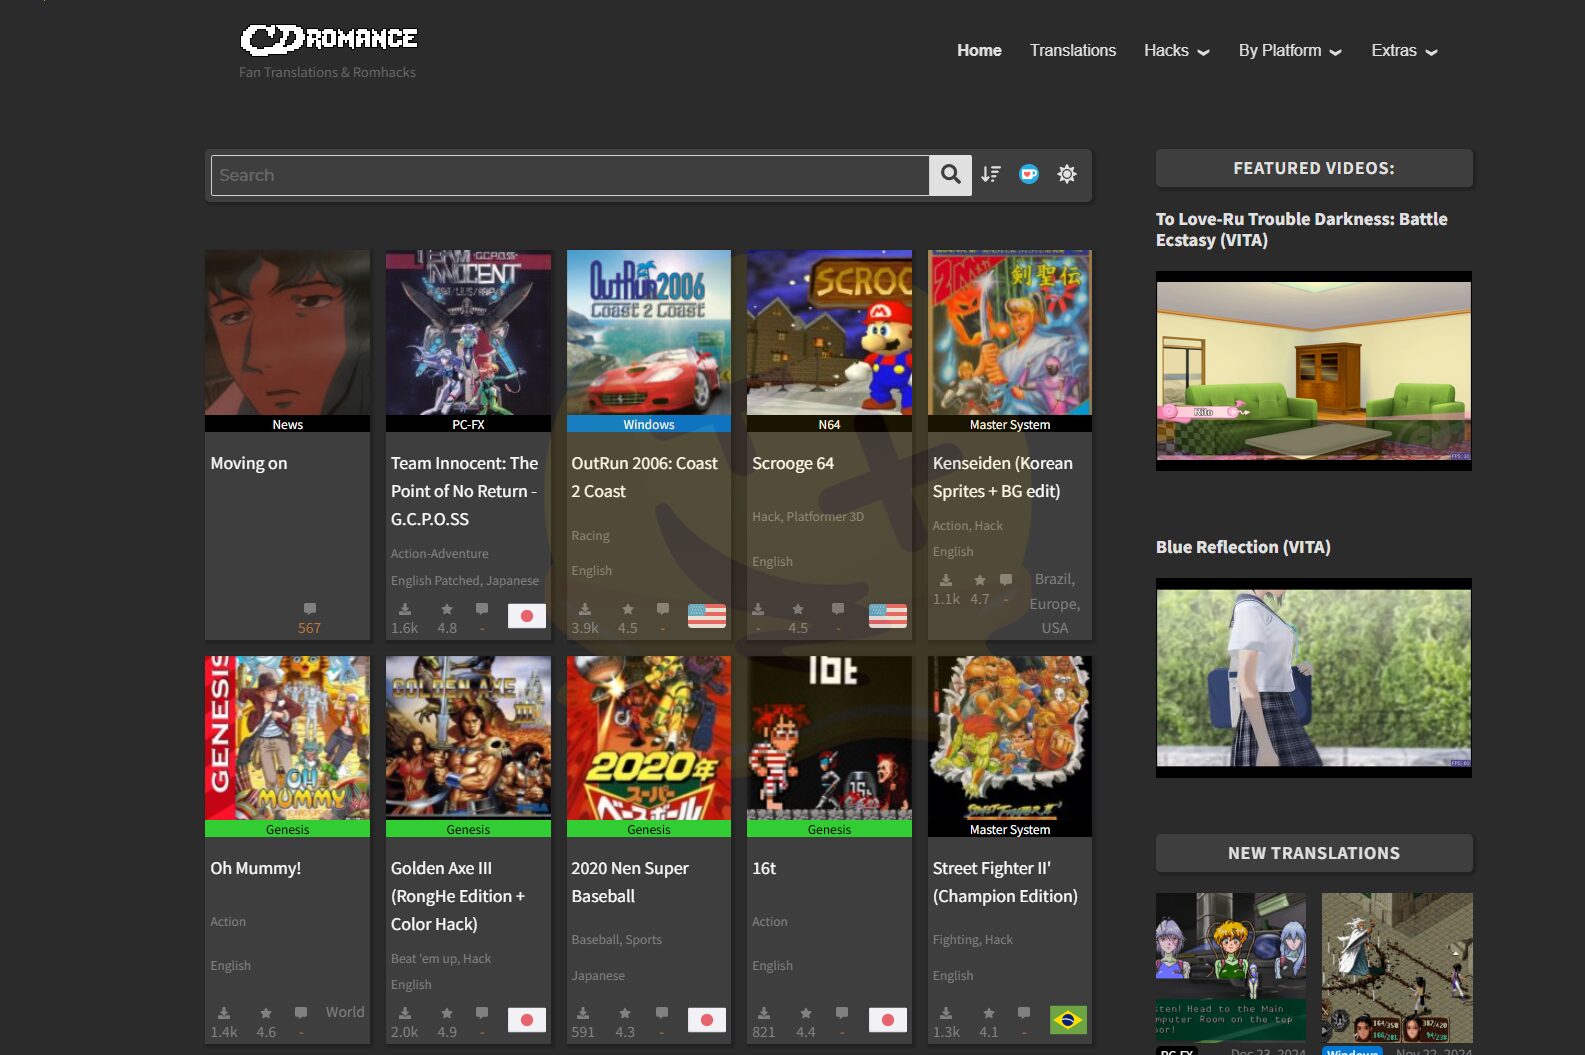Open the Blue Reflection video thumbnail
The width and height of the screenshot is (1585, 1055).
(1314, 678)
